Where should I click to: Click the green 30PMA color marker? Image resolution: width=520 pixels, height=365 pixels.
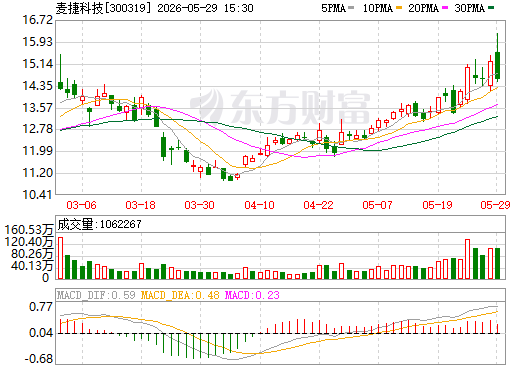[x=491, y=8]
